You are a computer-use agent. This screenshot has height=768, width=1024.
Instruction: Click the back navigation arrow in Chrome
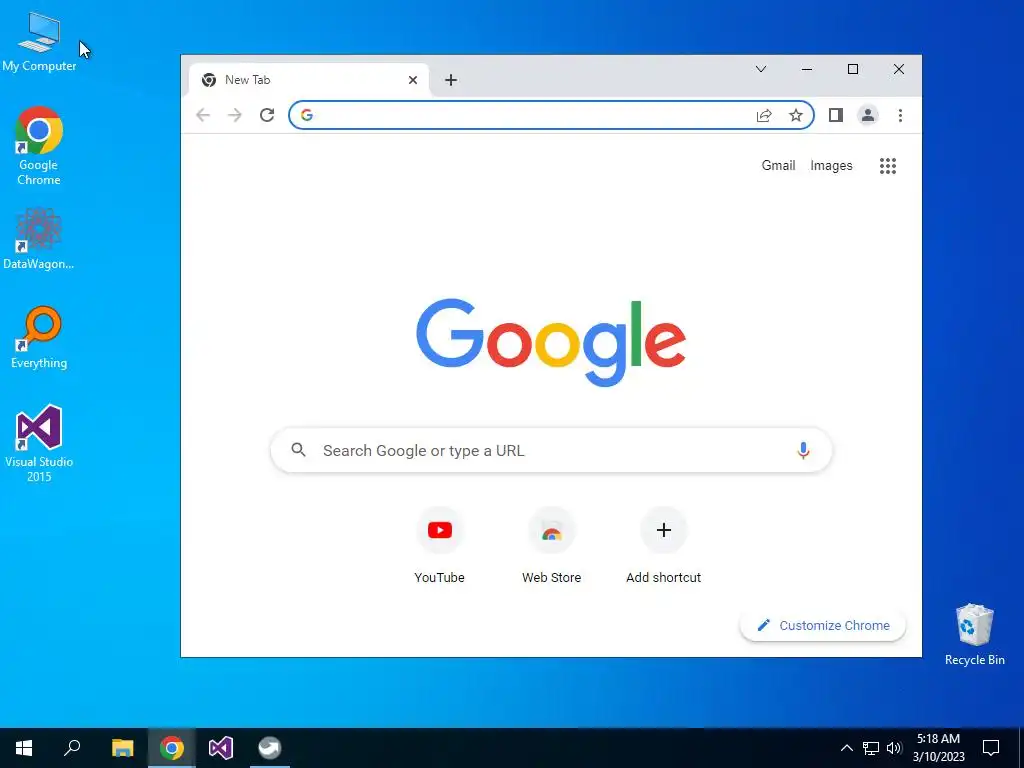[x=203, y=116]
